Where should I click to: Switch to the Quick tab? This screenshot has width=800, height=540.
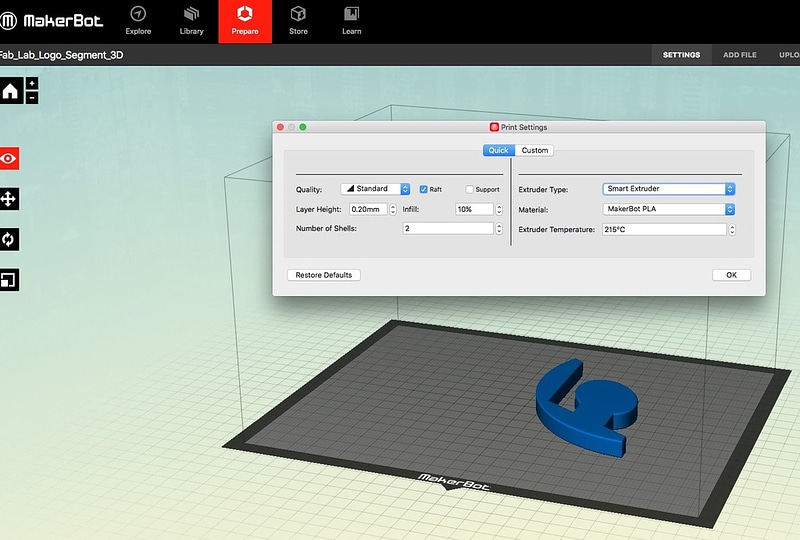tap(498, 150)
